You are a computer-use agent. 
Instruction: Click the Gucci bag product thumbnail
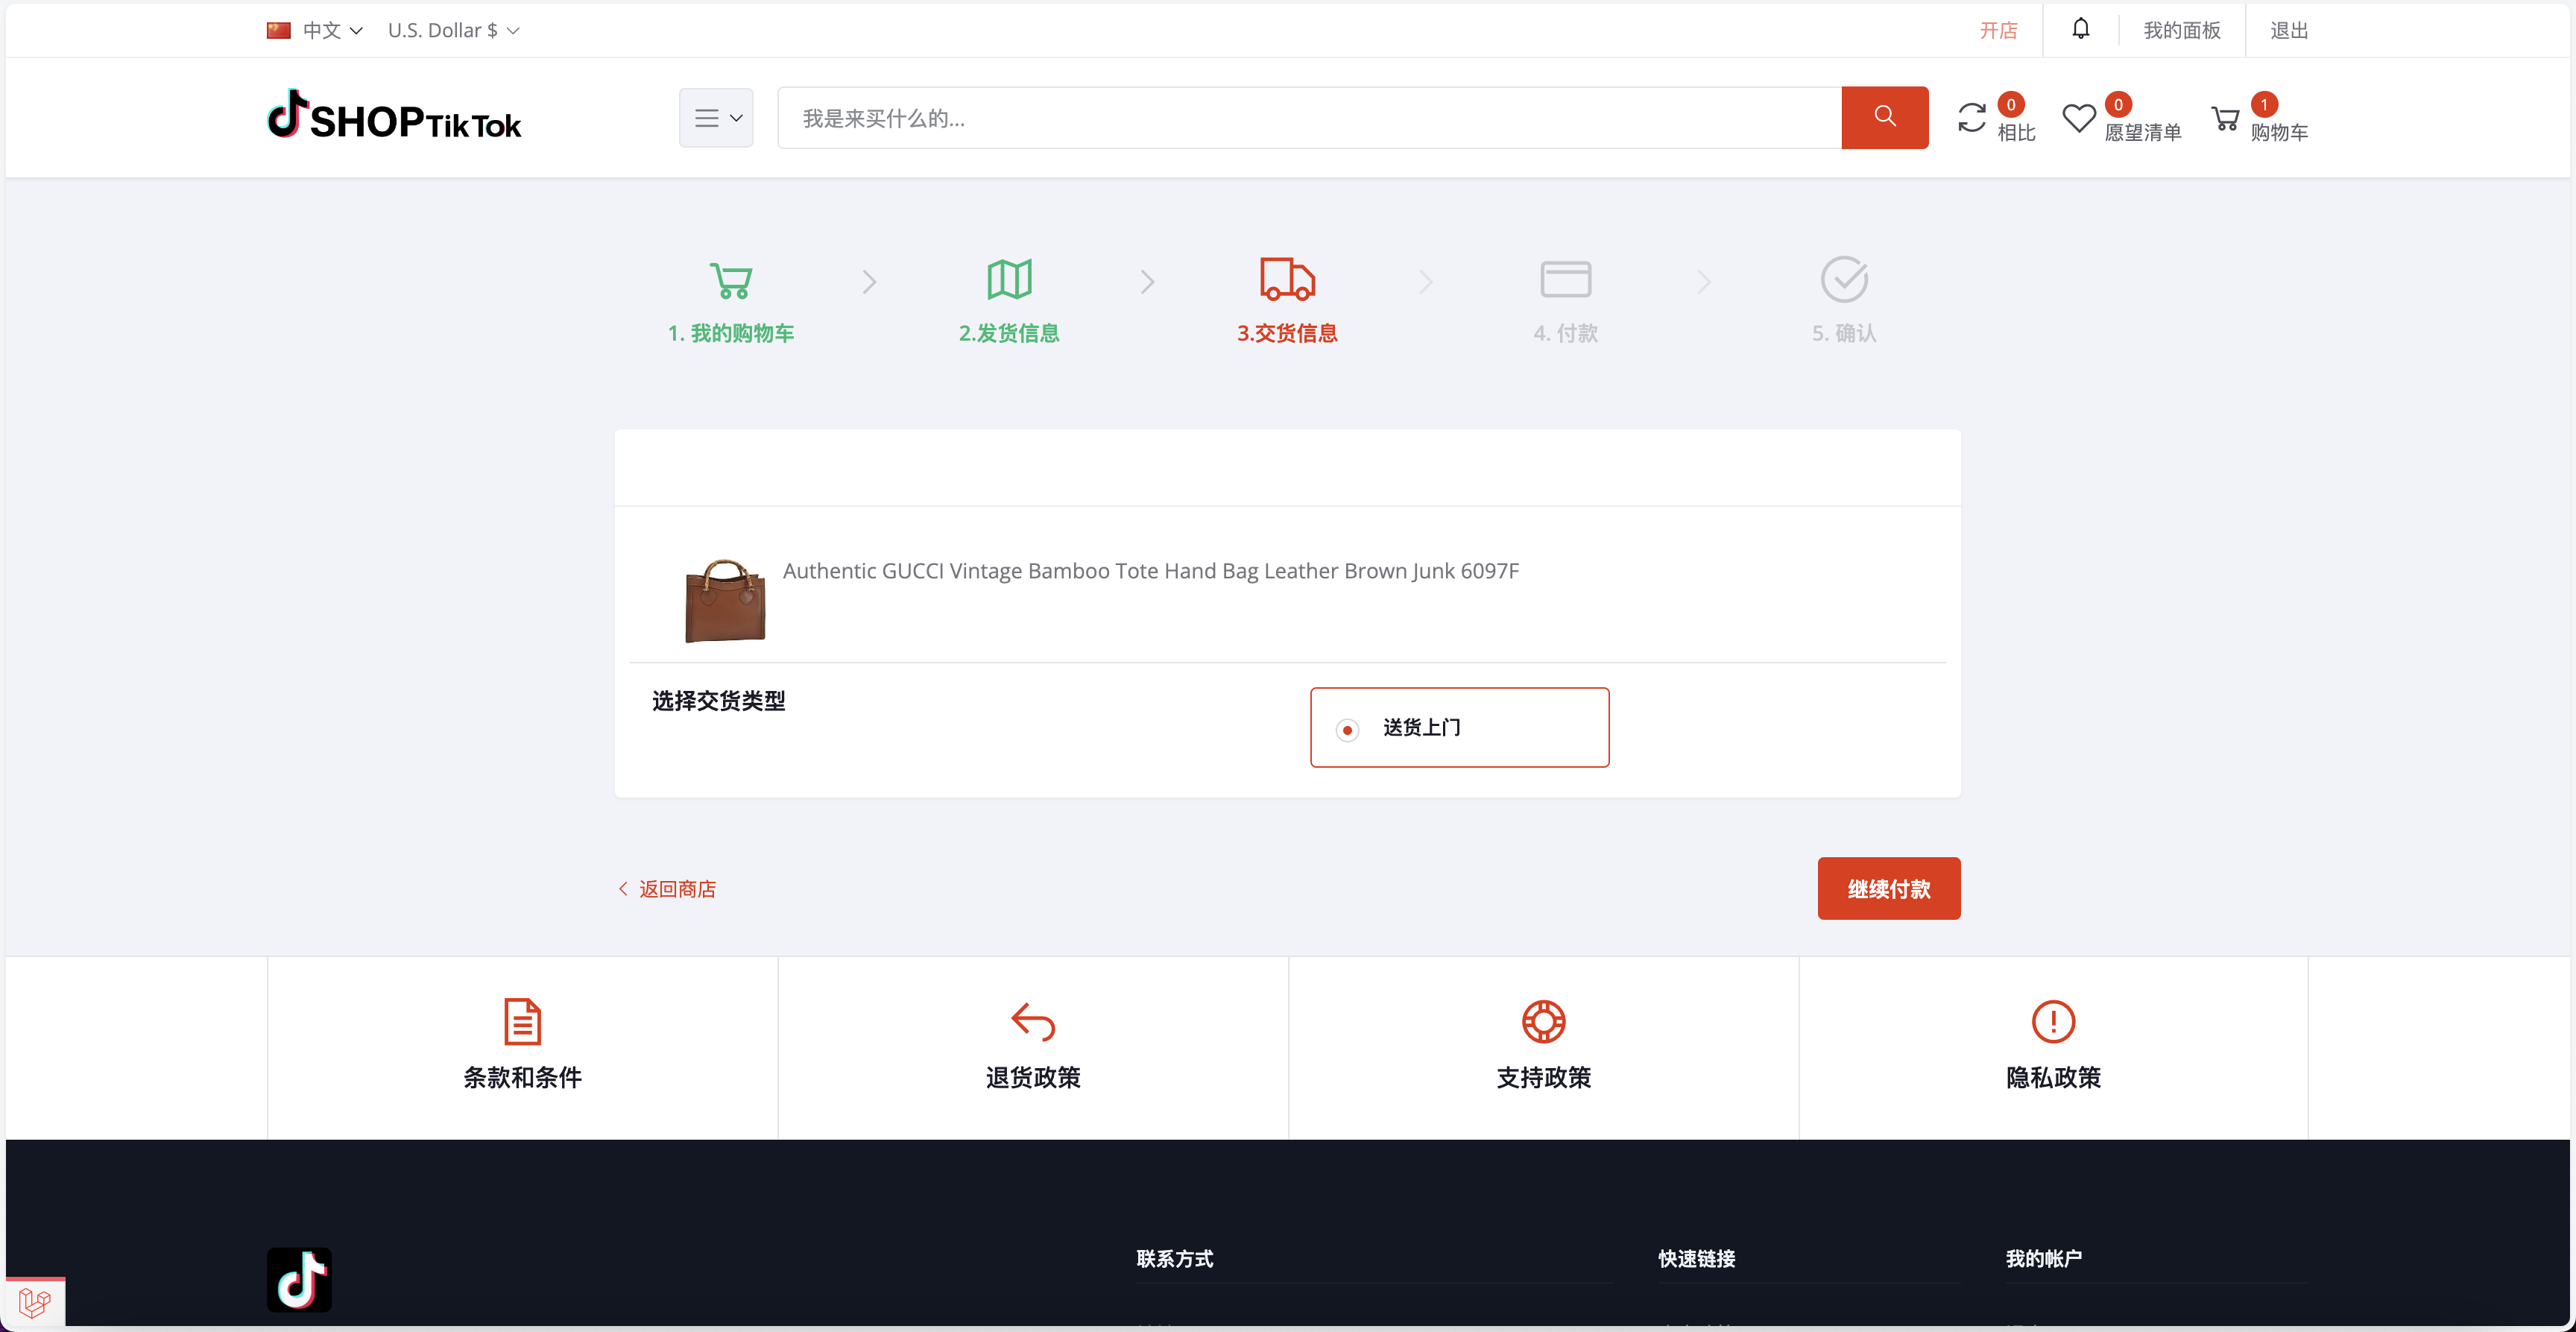(725, 600)
